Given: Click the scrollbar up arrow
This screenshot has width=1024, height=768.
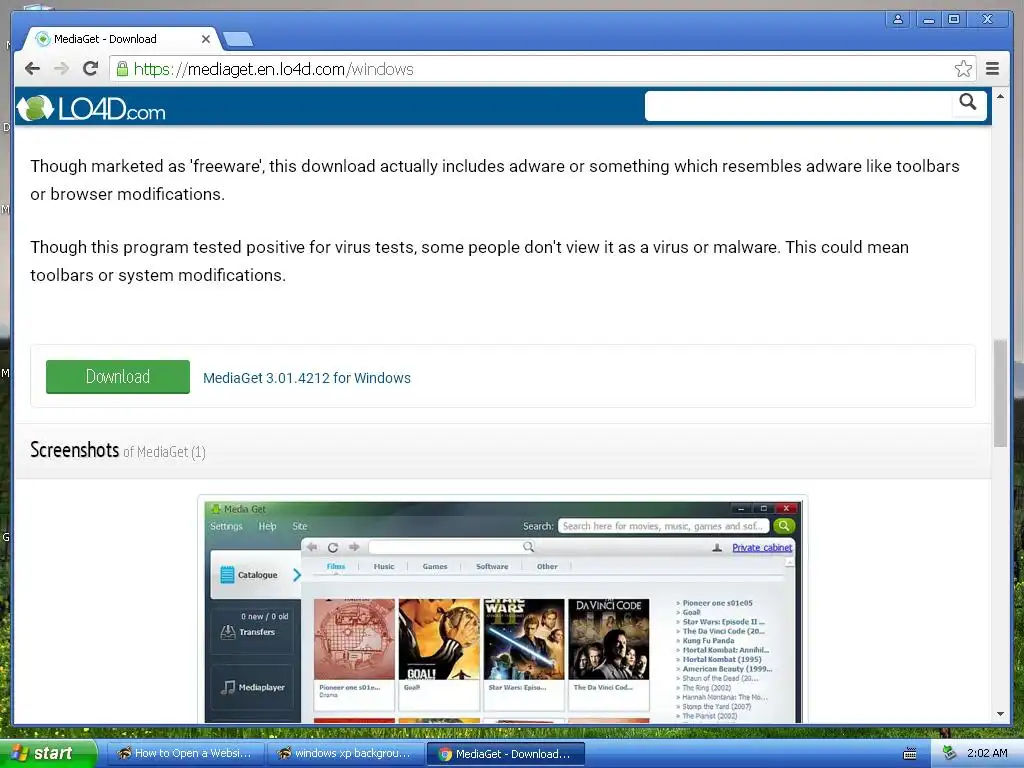Looking at the screenshot, I should click(1000, 97).
